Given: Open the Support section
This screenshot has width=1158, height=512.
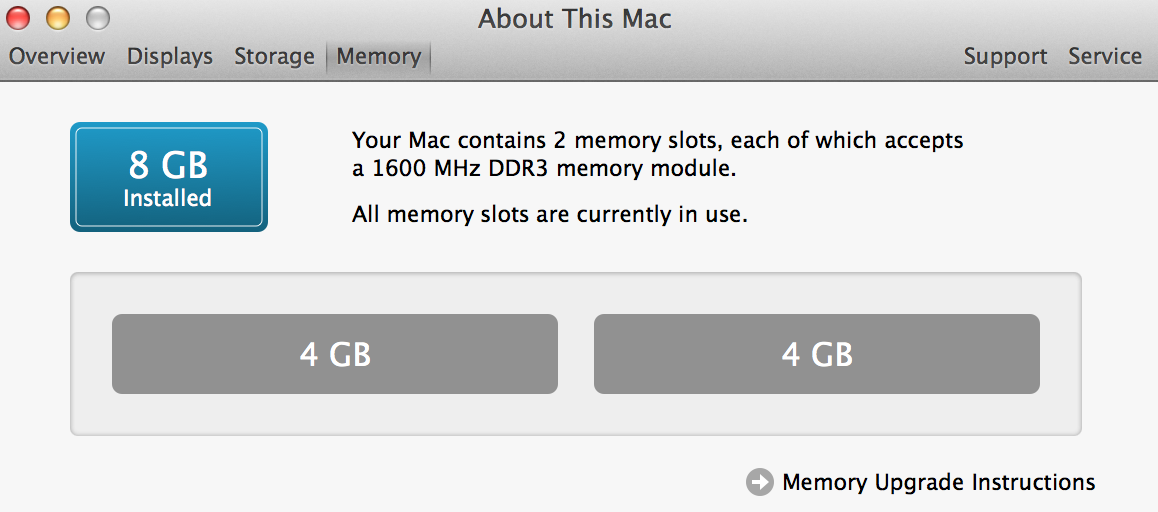Looking at the screenshot, I should (x=1005, y=57).
